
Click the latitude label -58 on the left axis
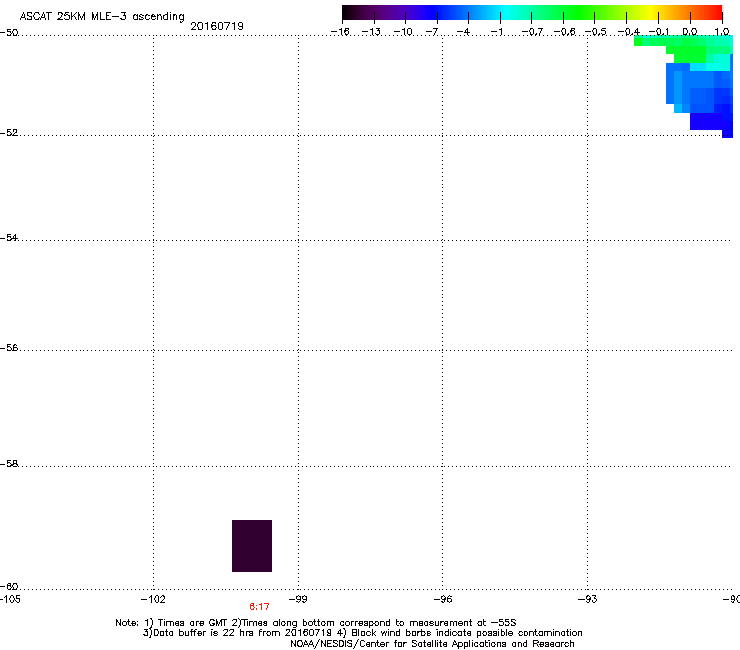[x=9, y=464]
